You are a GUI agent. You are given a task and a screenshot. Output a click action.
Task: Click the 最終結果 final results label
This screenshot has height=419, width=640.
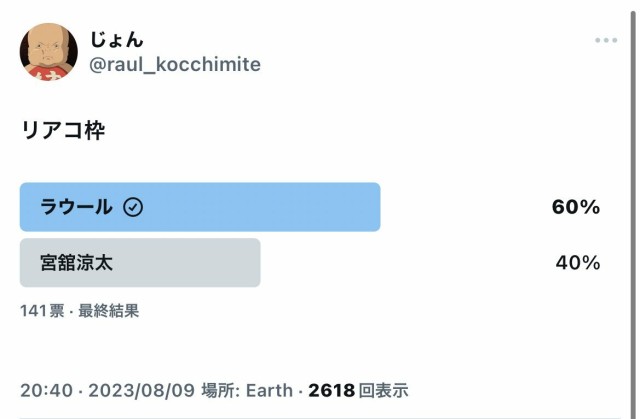click(109, 311)
